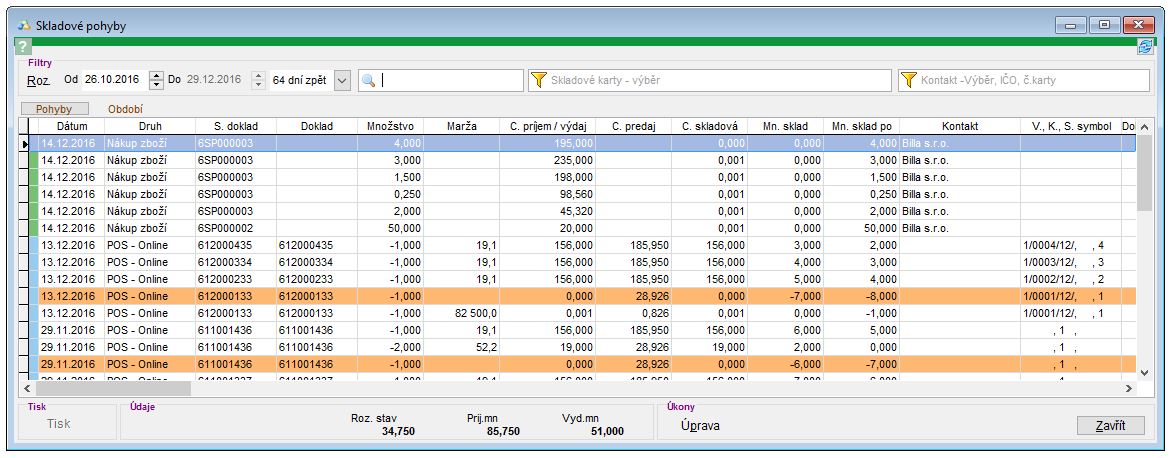Viewport: 1173px width, 458px height.
Task: Open the '64 dní zpět' period dropdown
Action: pos(341,80)
